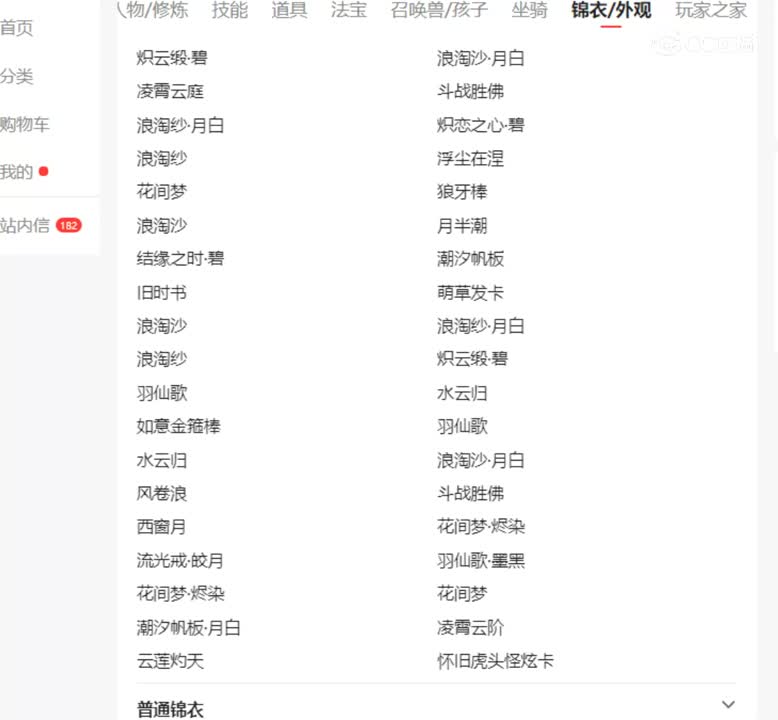Choose the 如意金箍棒 entry

pyautogui.click(x=179, y=426)
